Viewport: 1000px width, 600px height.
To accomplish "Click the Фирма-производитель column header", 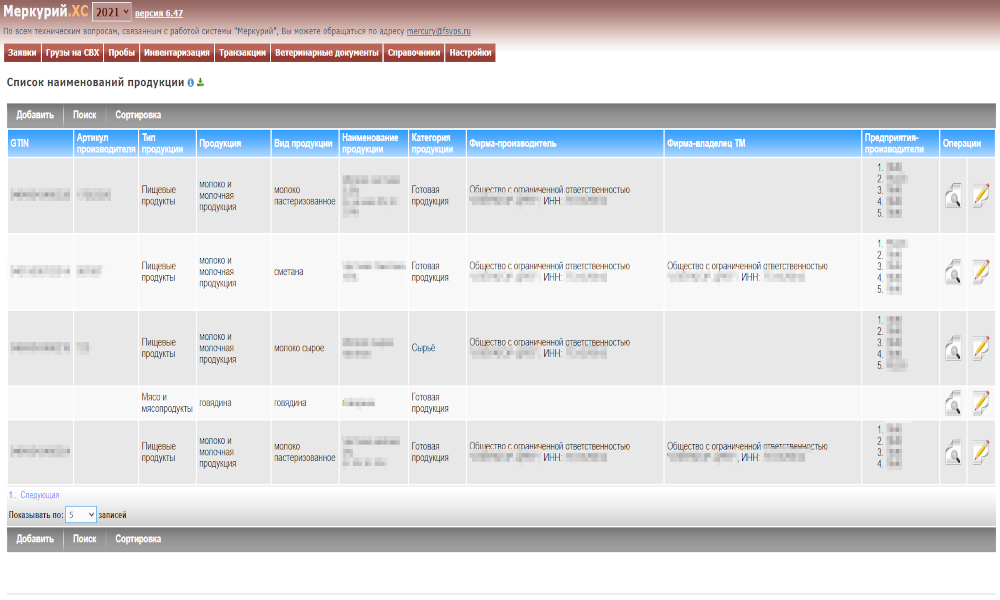I will (x=565, y=143).
